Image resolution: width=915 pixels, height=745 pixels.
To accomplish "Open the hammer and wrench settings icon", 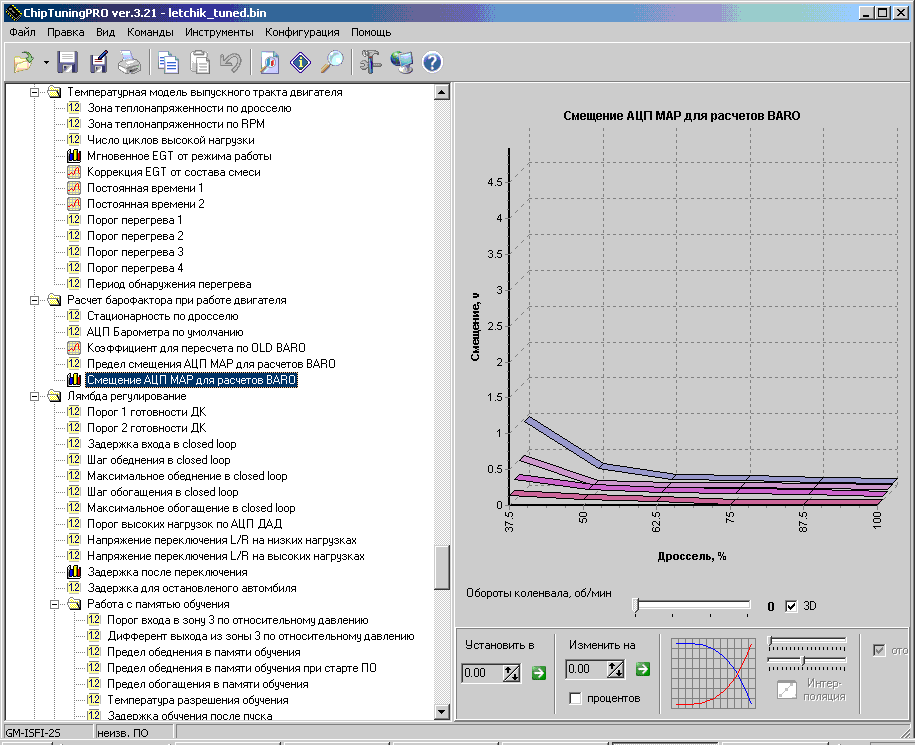I will point(371,63).
